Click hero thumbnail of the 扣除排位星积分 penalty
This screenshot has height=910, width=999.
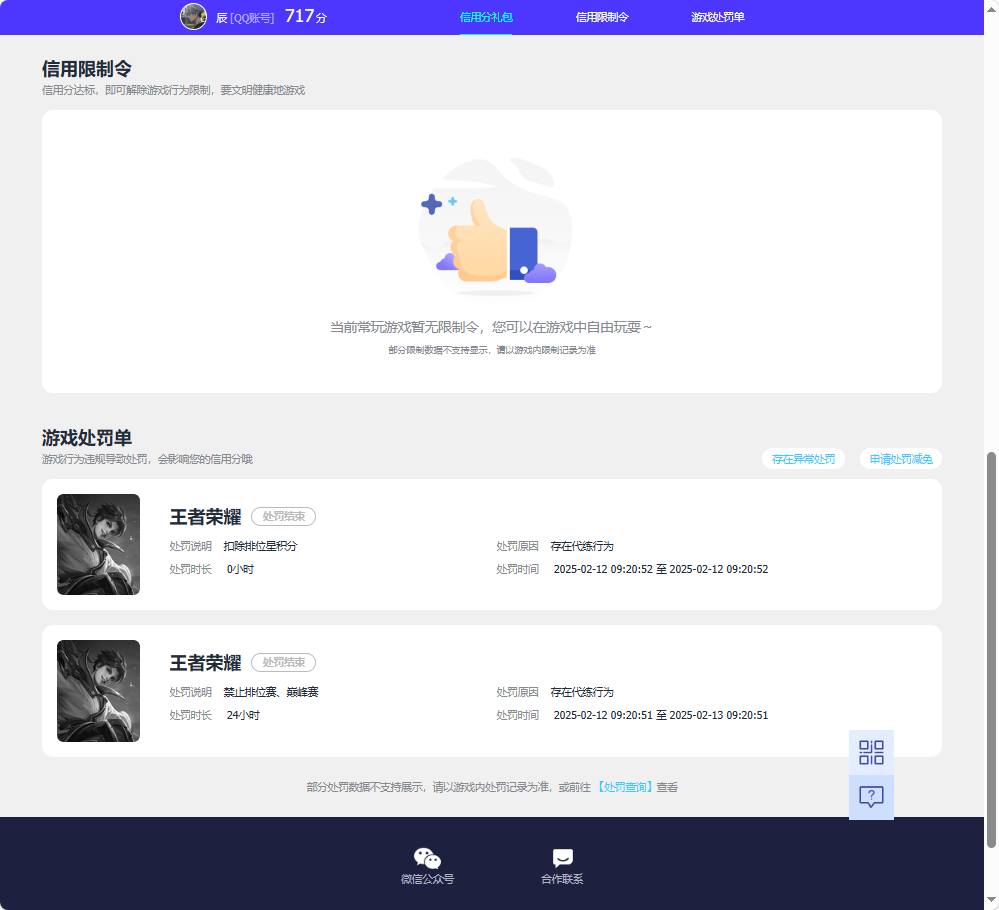coord(98,544)
